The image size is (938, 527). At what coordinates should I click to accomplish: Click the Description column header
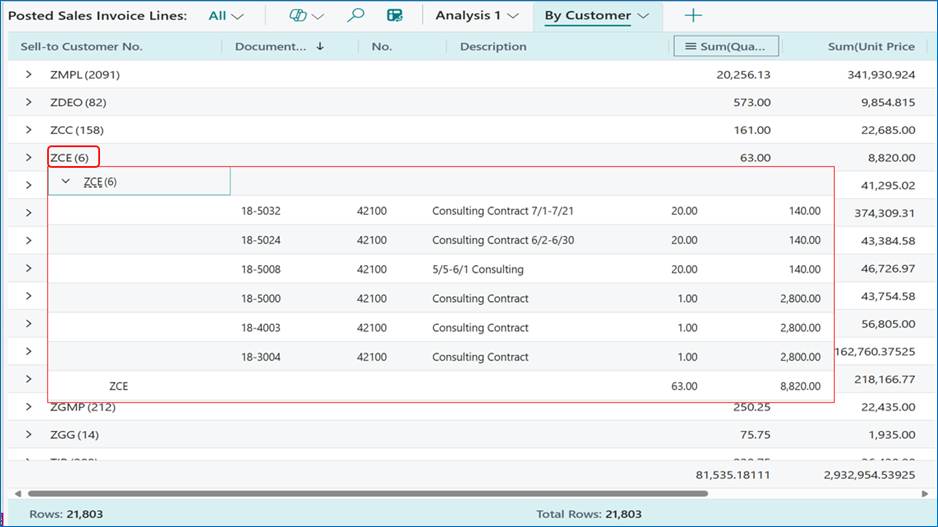(x=493, y=46)
